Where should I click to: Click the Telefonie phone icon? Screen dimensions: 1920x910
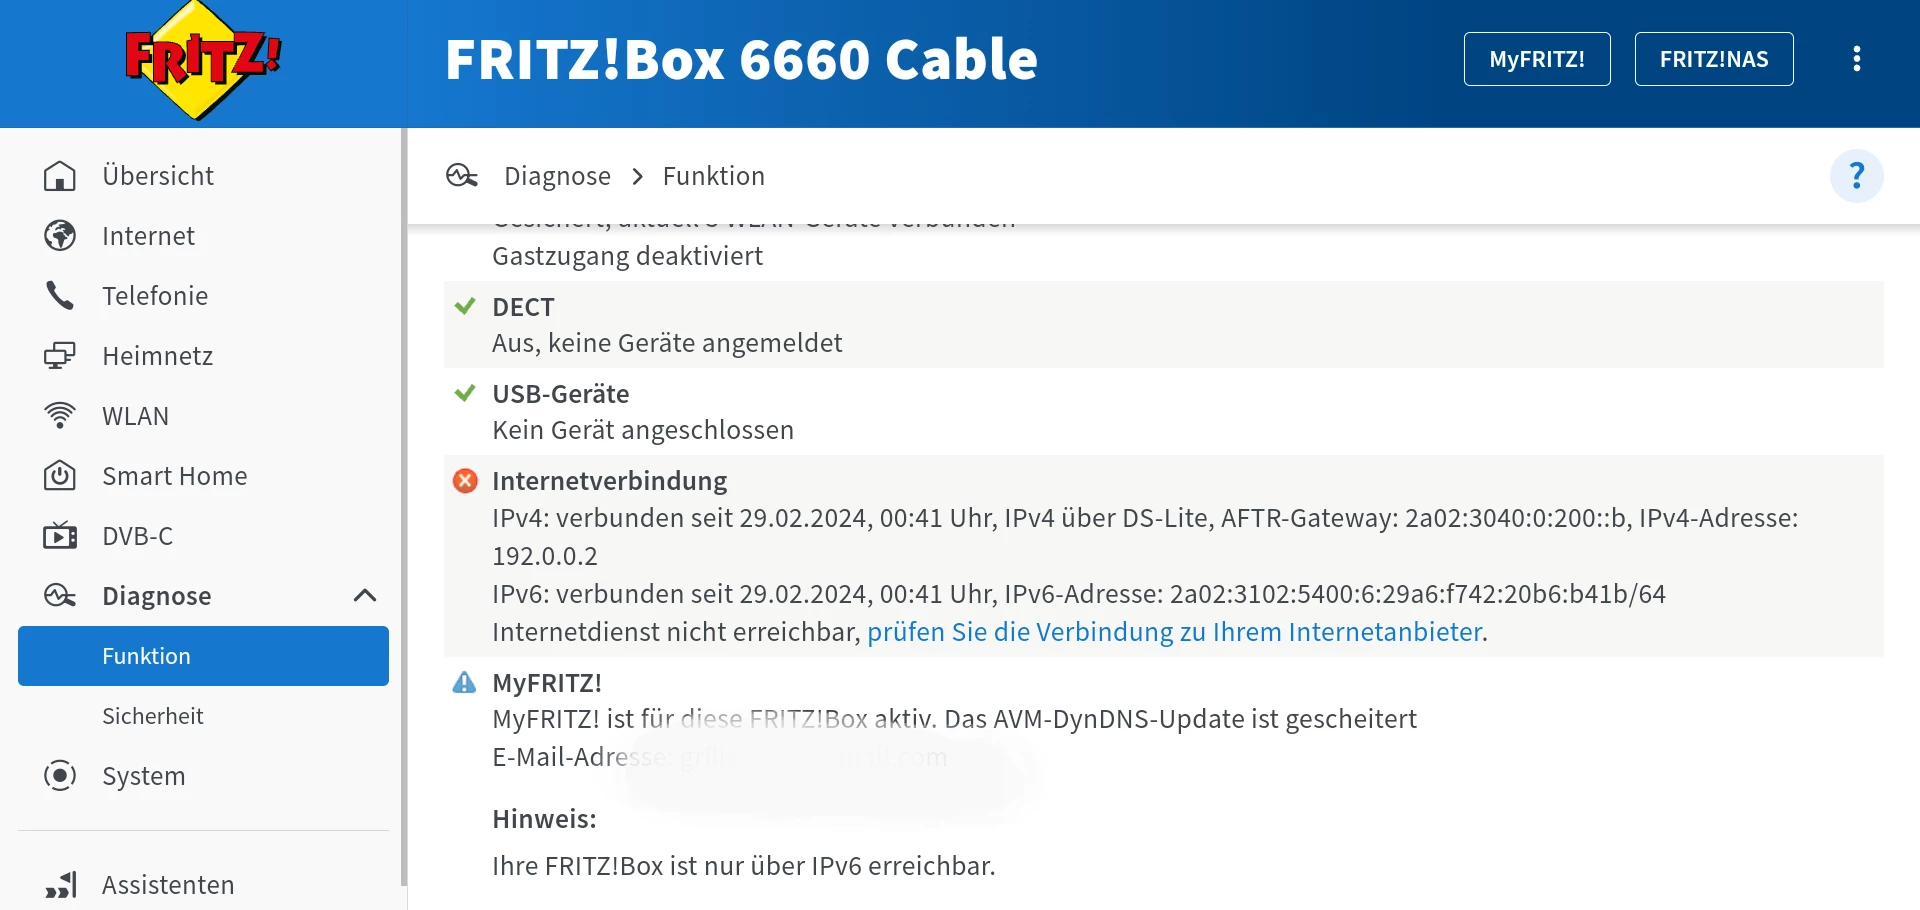60,296
